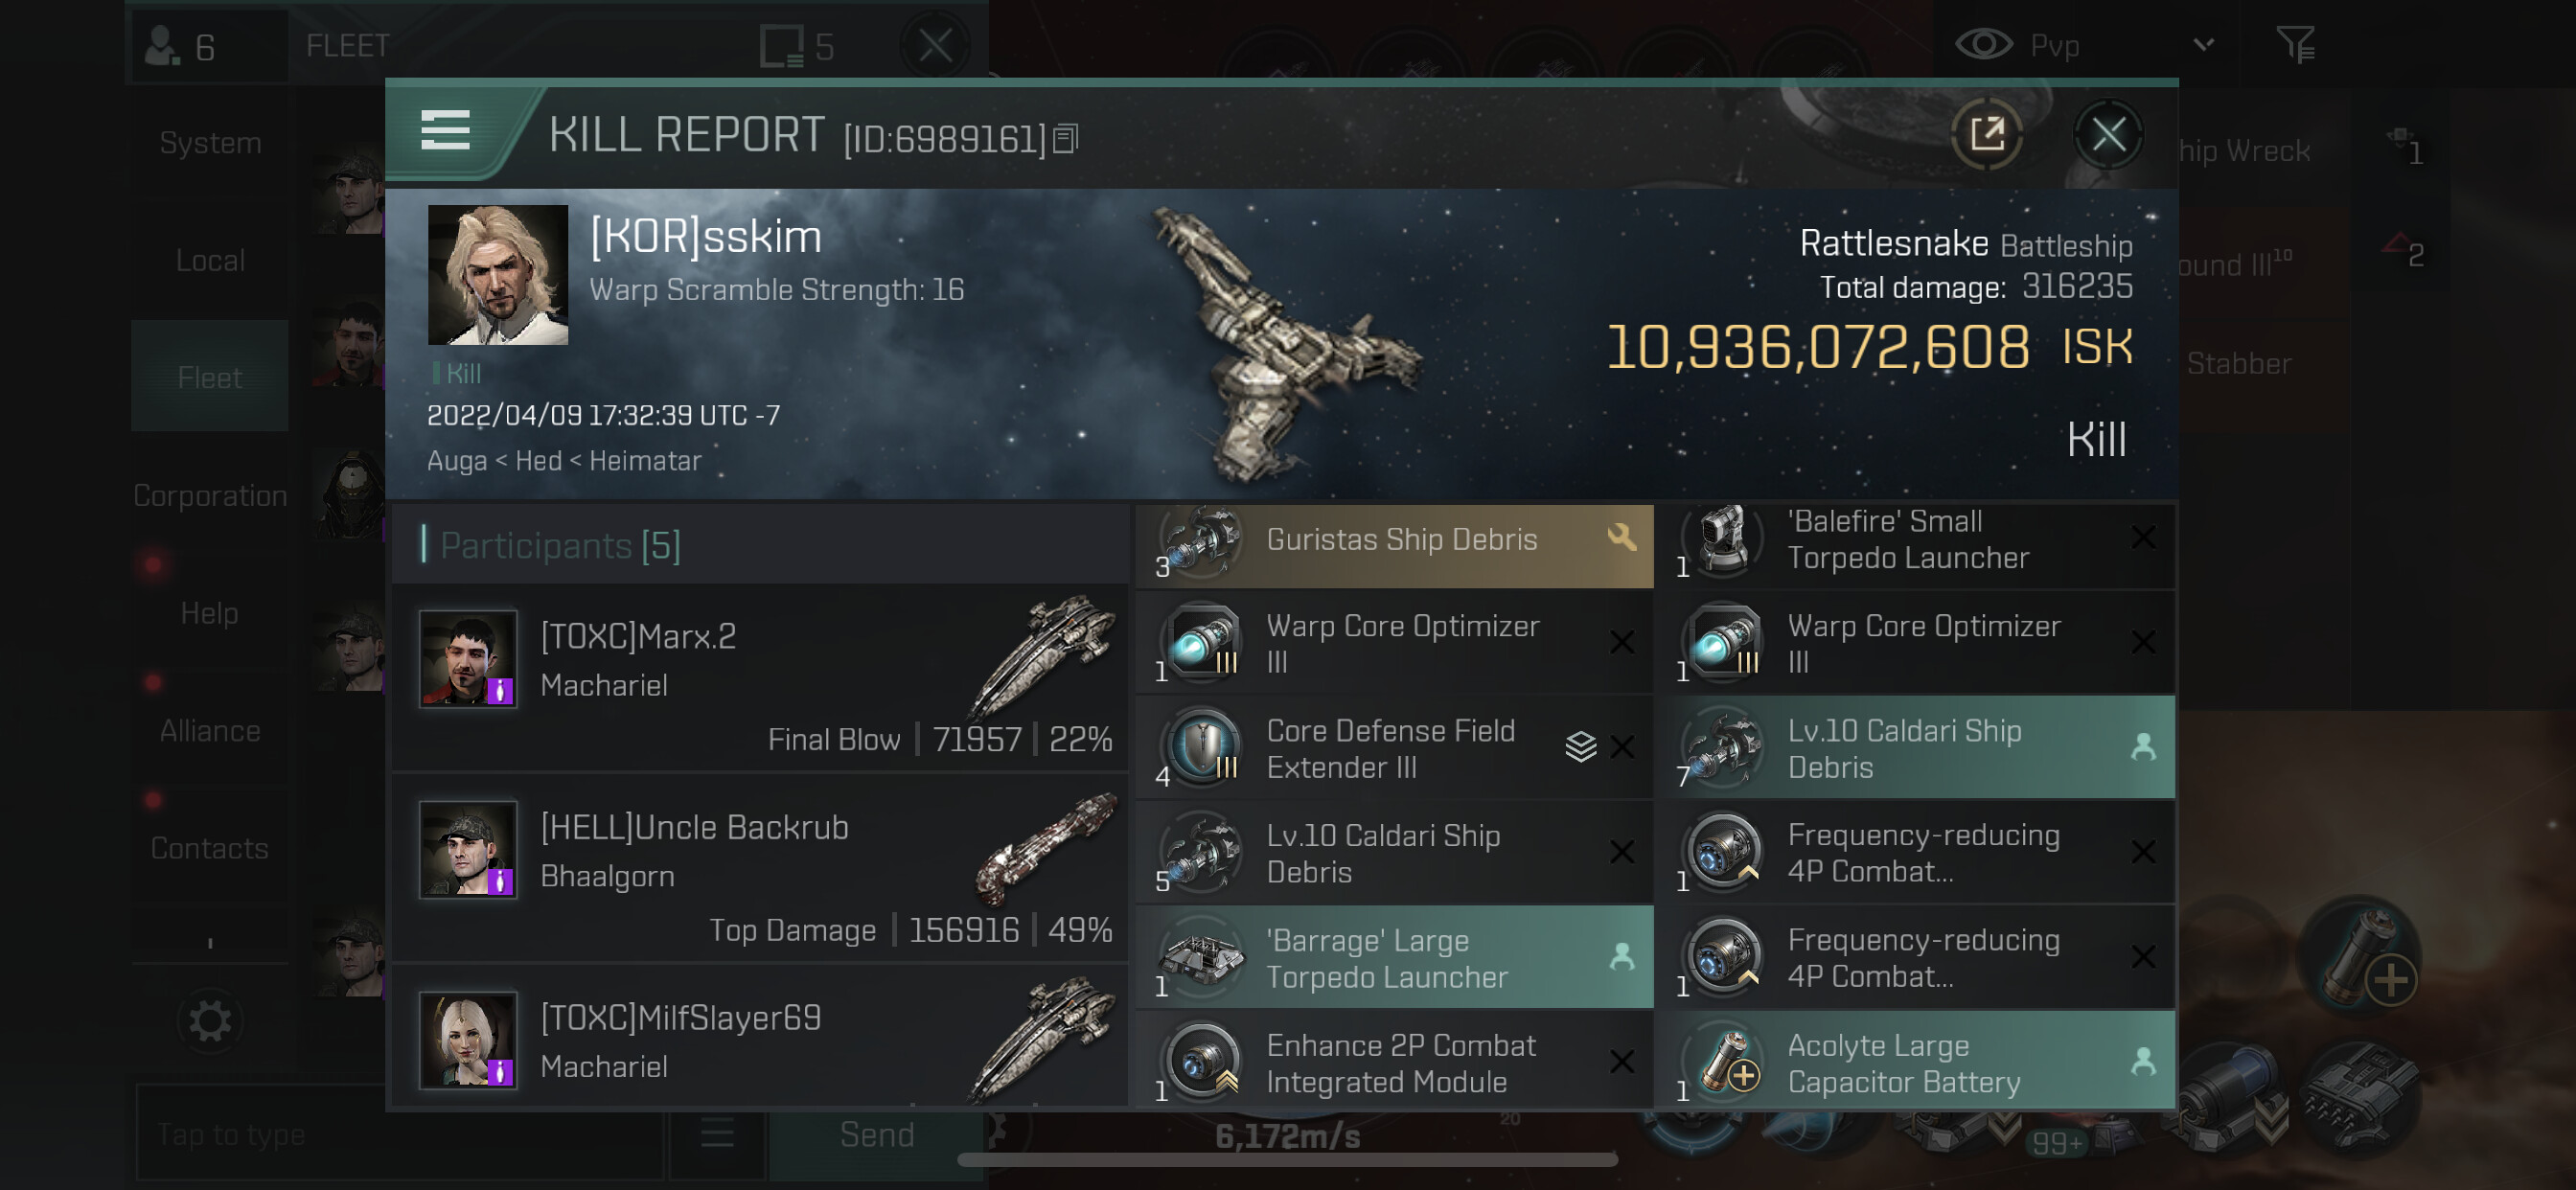Select the Acolyte Large Capacitor Battery item

coord(1915,1061)
